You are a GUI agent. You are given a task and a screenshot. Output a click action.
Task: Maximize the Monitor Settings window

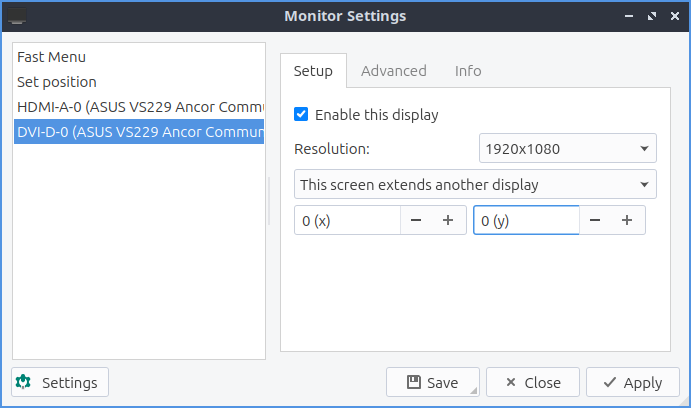(x=652, y=16)
